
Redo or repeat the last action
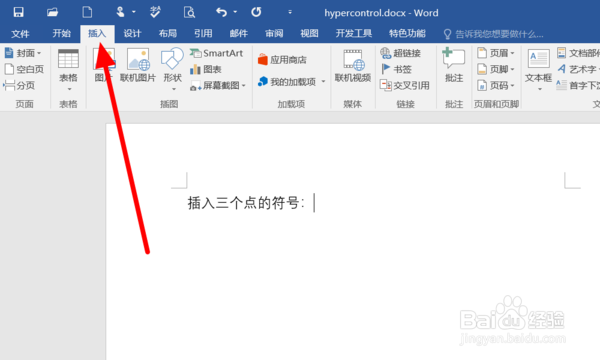click(256, 12)
